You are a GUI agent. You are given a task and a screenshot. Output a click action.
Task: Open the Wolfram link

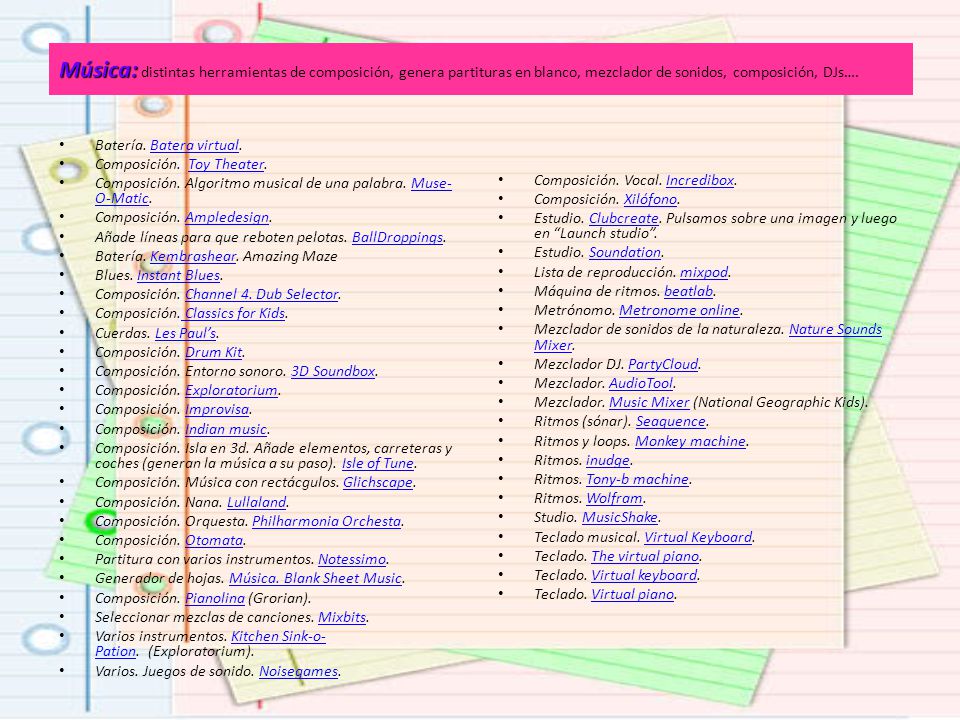click(614, 498)
